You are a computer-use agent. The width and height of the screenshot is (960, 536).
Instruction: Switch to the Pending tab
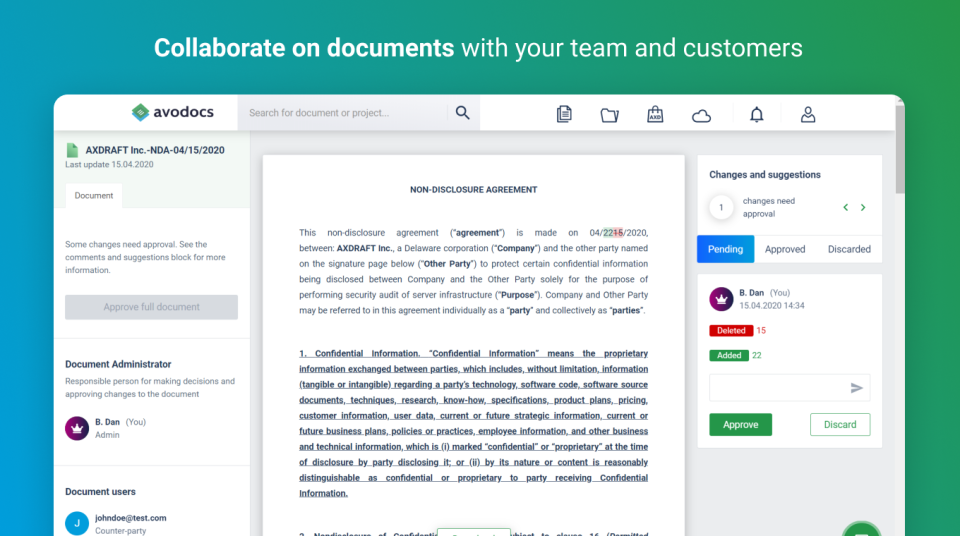(726, 249)
